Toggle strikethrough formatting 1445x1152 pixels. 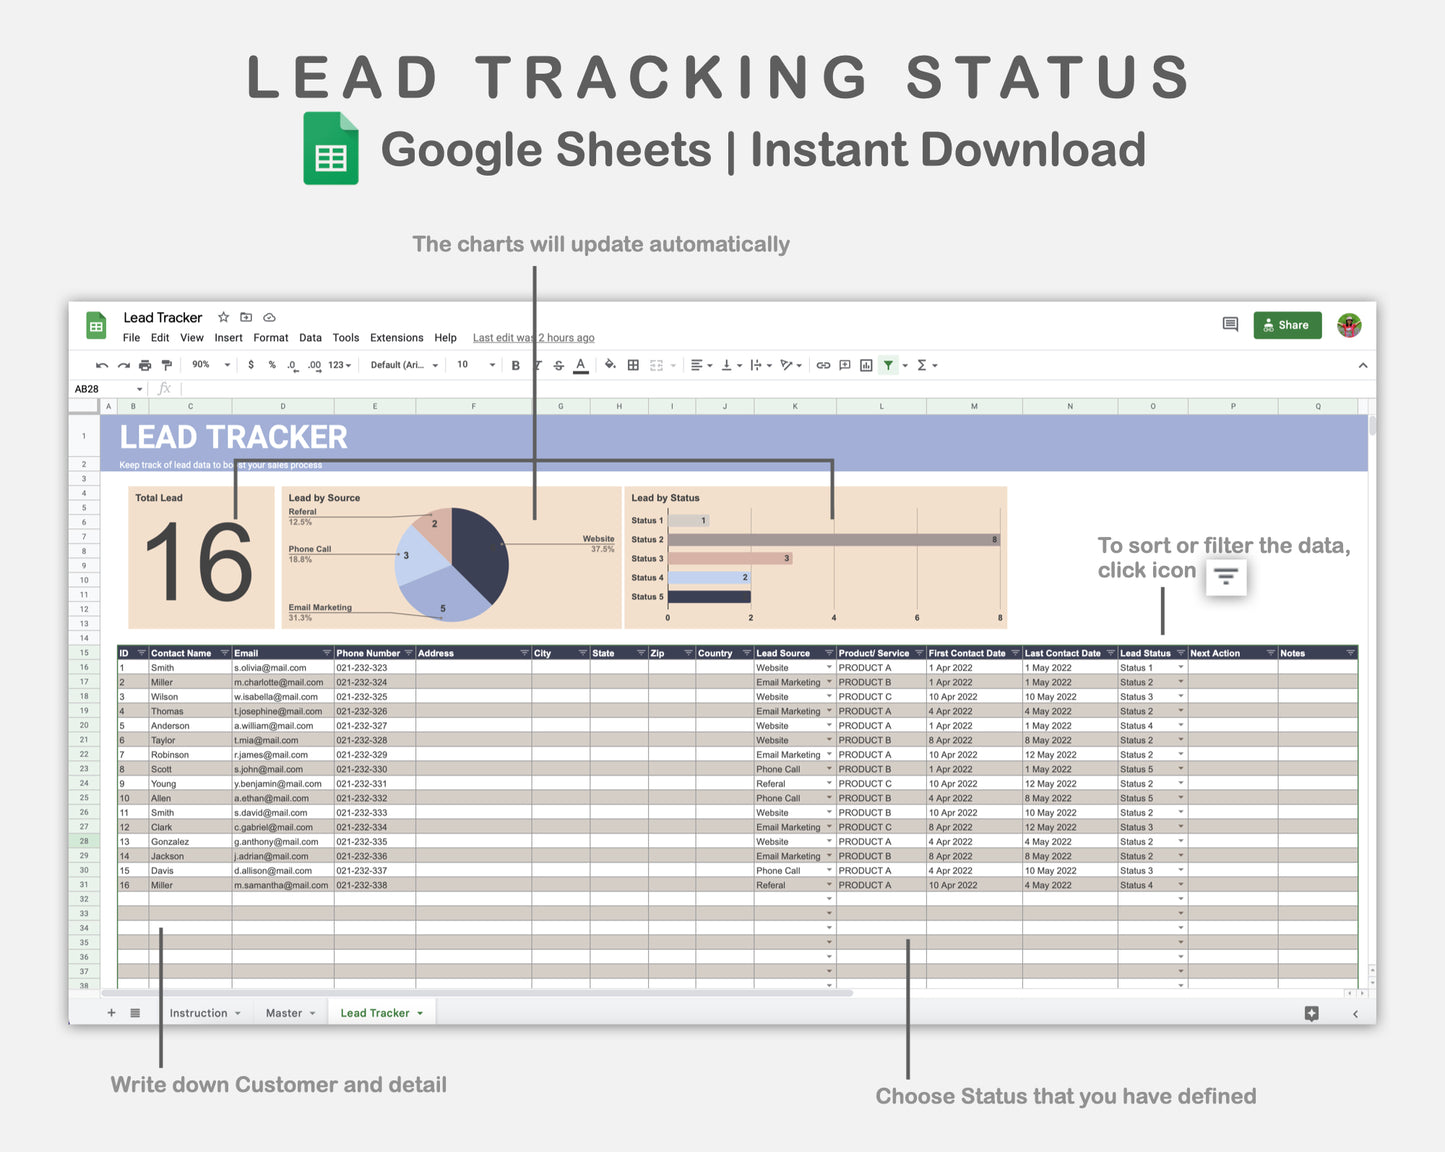pos(559,364)
